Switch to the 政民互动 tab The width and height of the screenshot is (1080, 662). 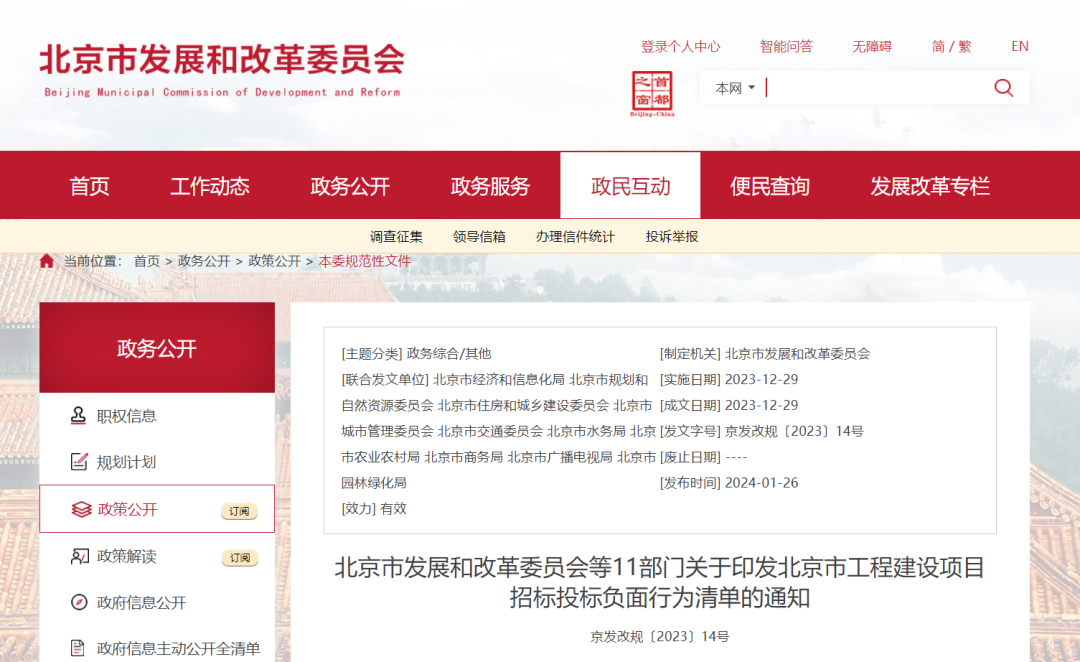(x=630, y=185)
